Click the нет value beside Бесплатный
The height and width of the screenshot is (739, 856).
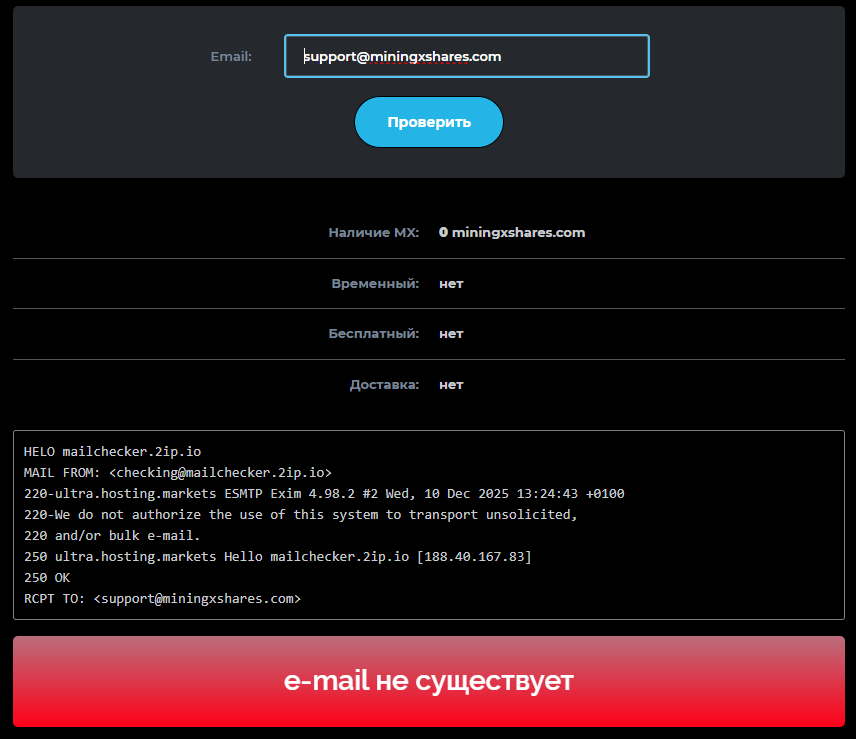[x=451, y=334]
